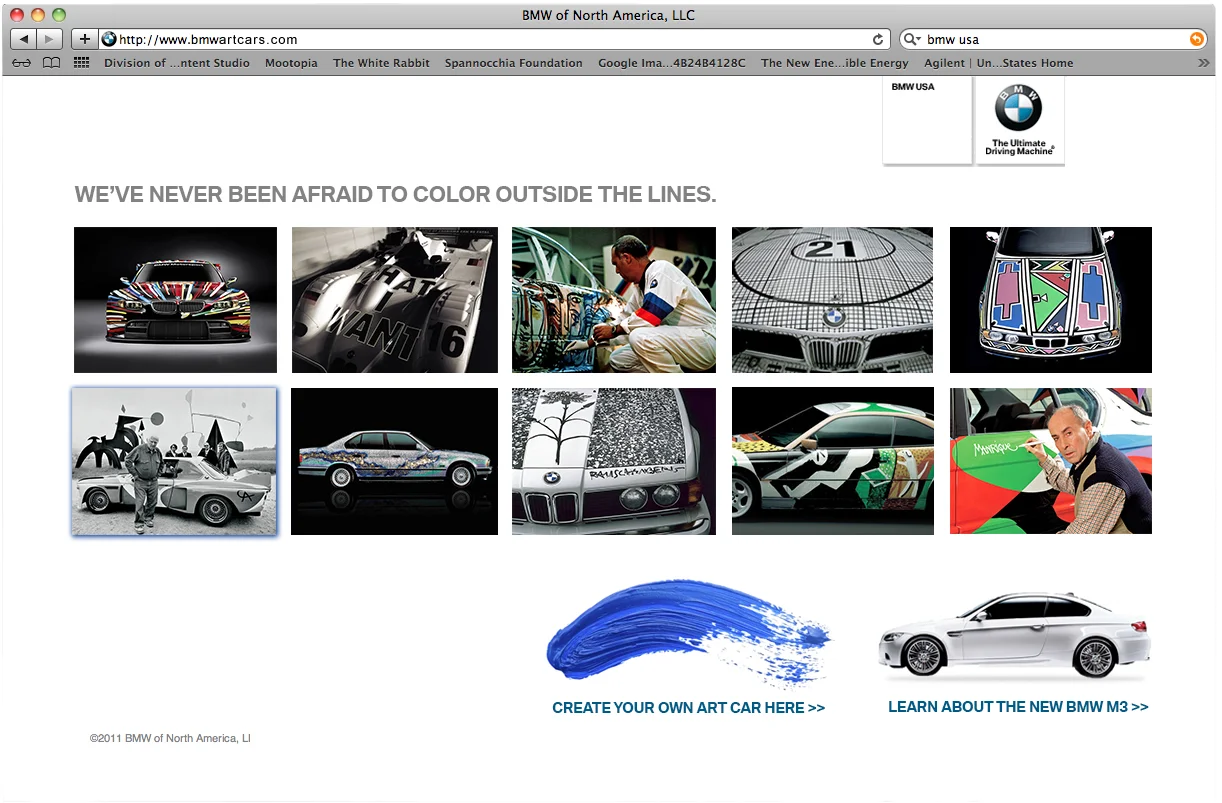Image resolution: width=1222 pixels, height=803 pixels.
Task: Open the Mootopia bookmark
Action: pyautogui.click(x=291, y=63)
